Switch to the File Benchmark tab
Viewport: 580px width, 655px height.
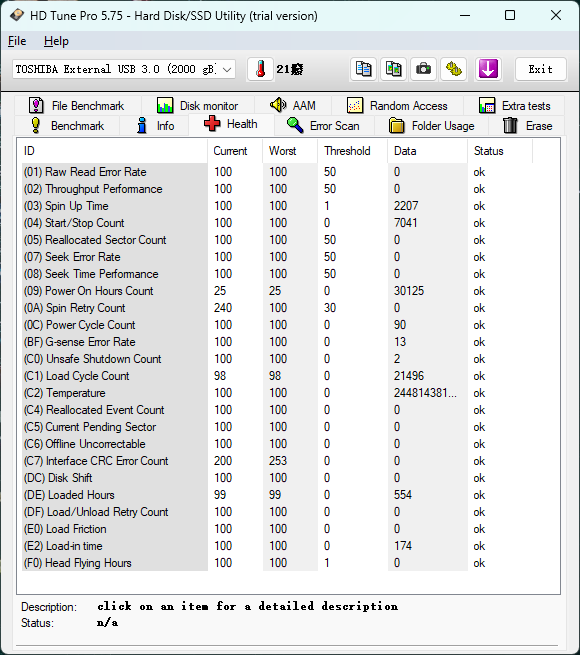pos(76,106)
